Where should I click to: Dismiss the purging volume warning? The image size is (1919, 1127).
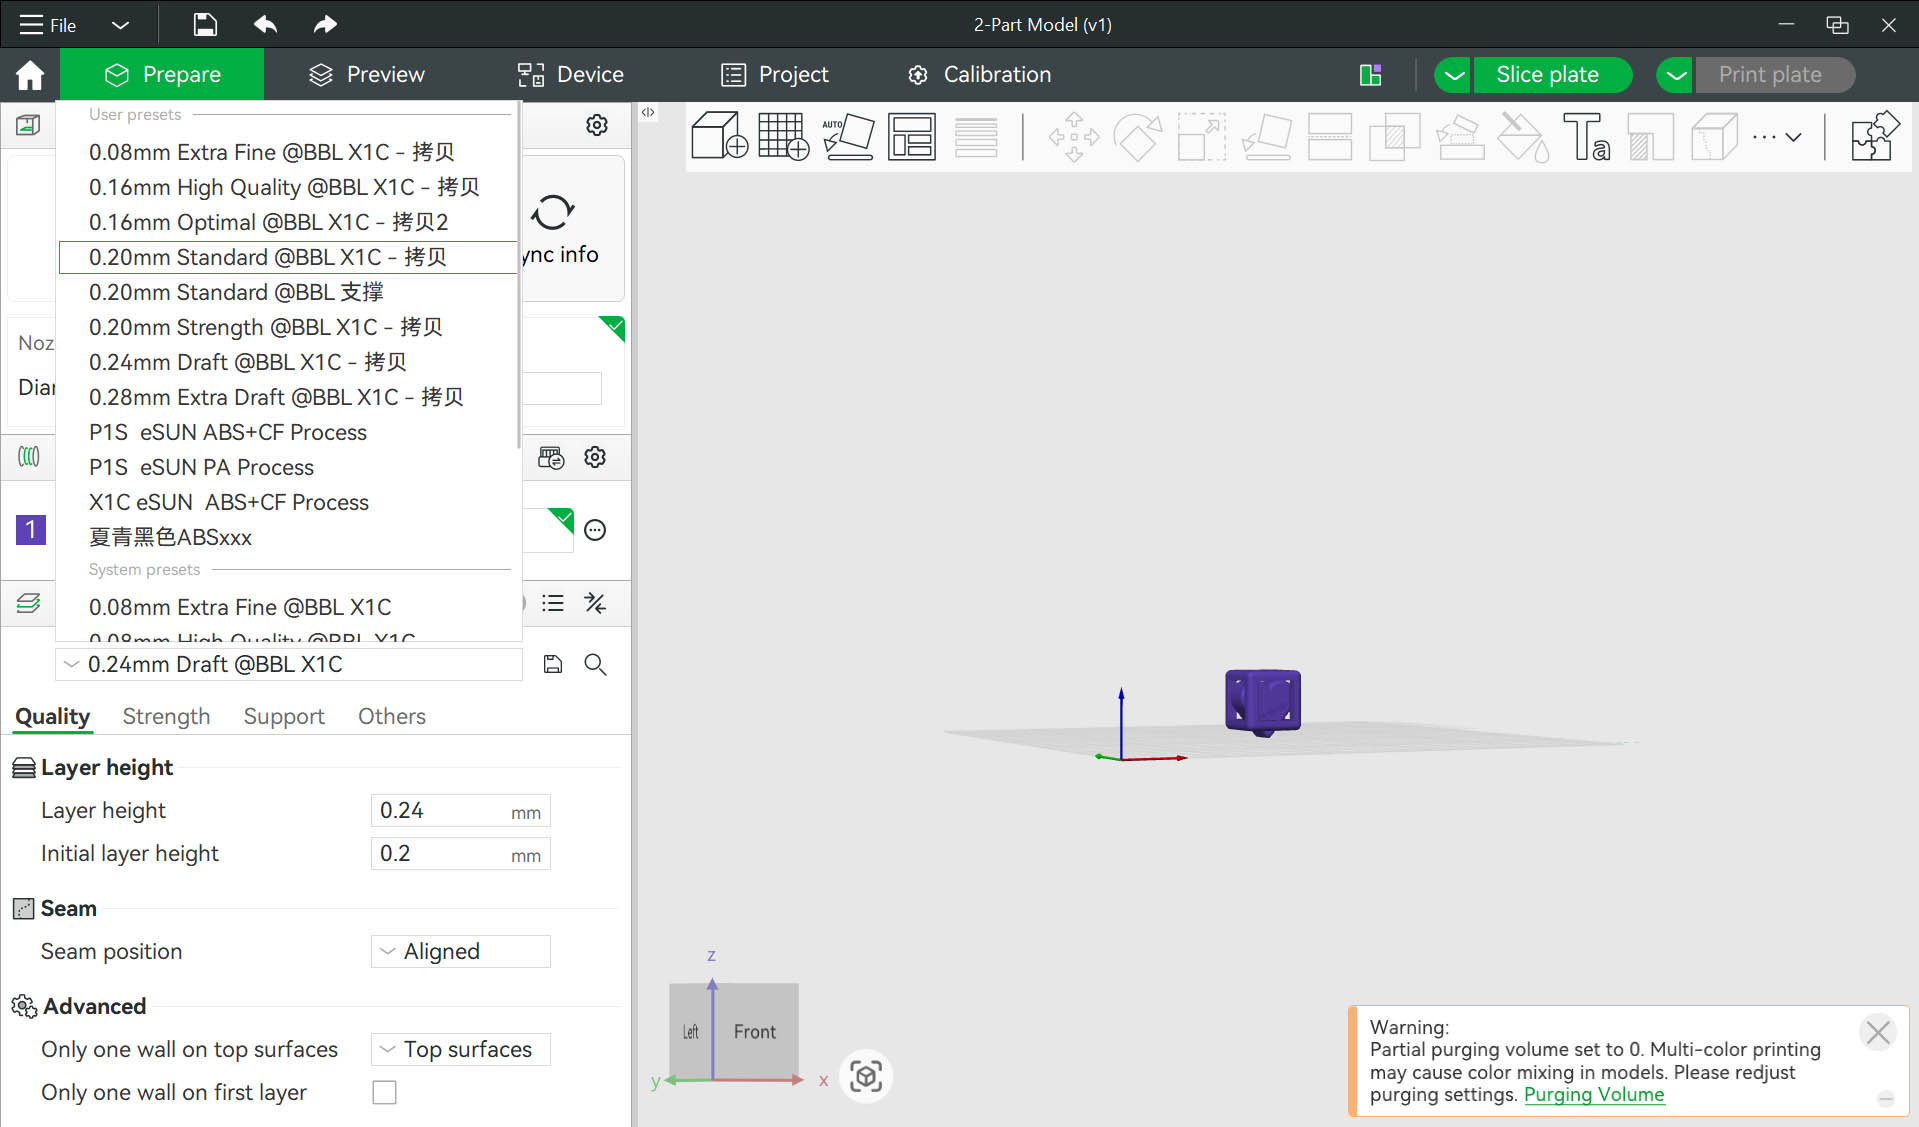[x=1878, y=1032]
